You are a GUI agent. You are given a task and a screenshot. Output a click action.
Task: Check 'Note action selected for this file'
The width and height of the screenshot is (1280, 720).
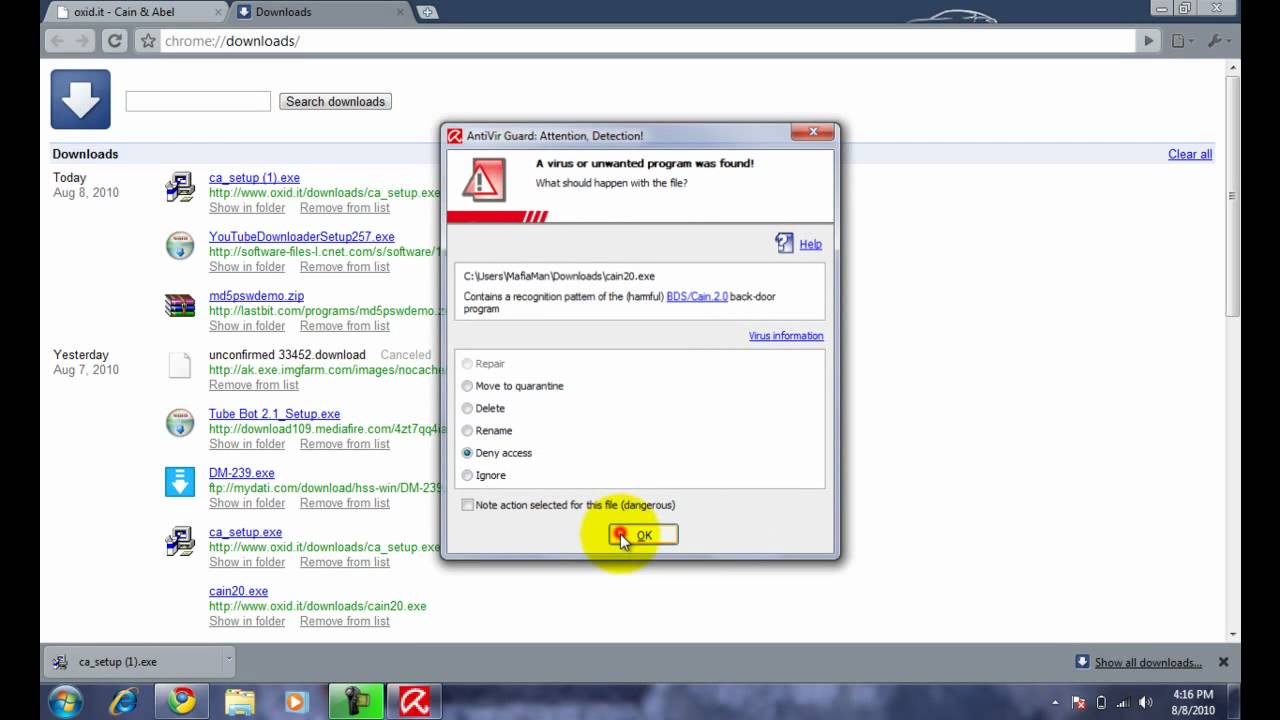(467, 505)
